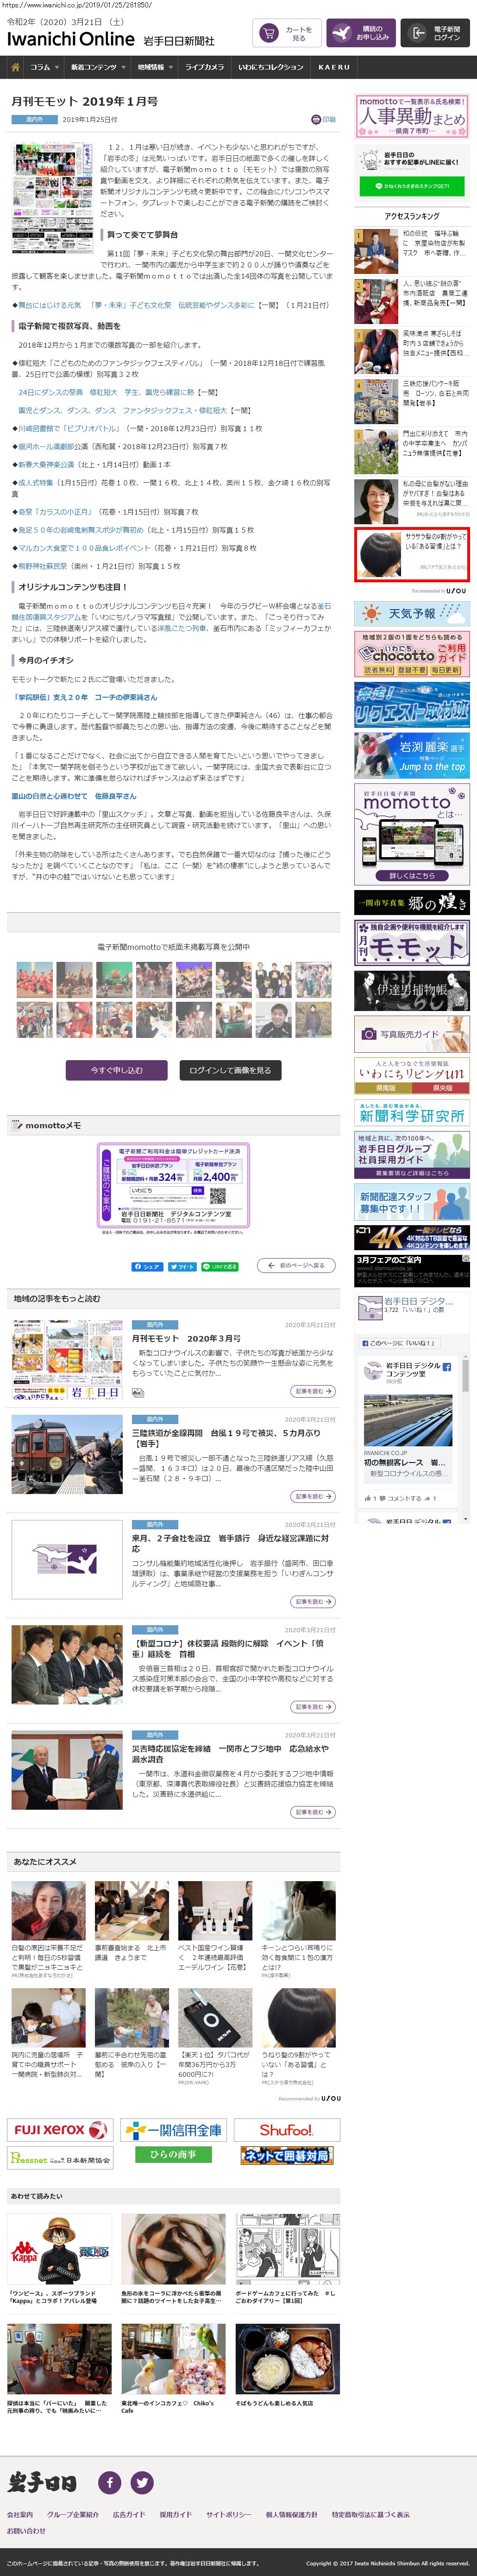Screen dimensions: 477x2576
Task: Click the home icon in navigation bar
Action: pos(15,67)
